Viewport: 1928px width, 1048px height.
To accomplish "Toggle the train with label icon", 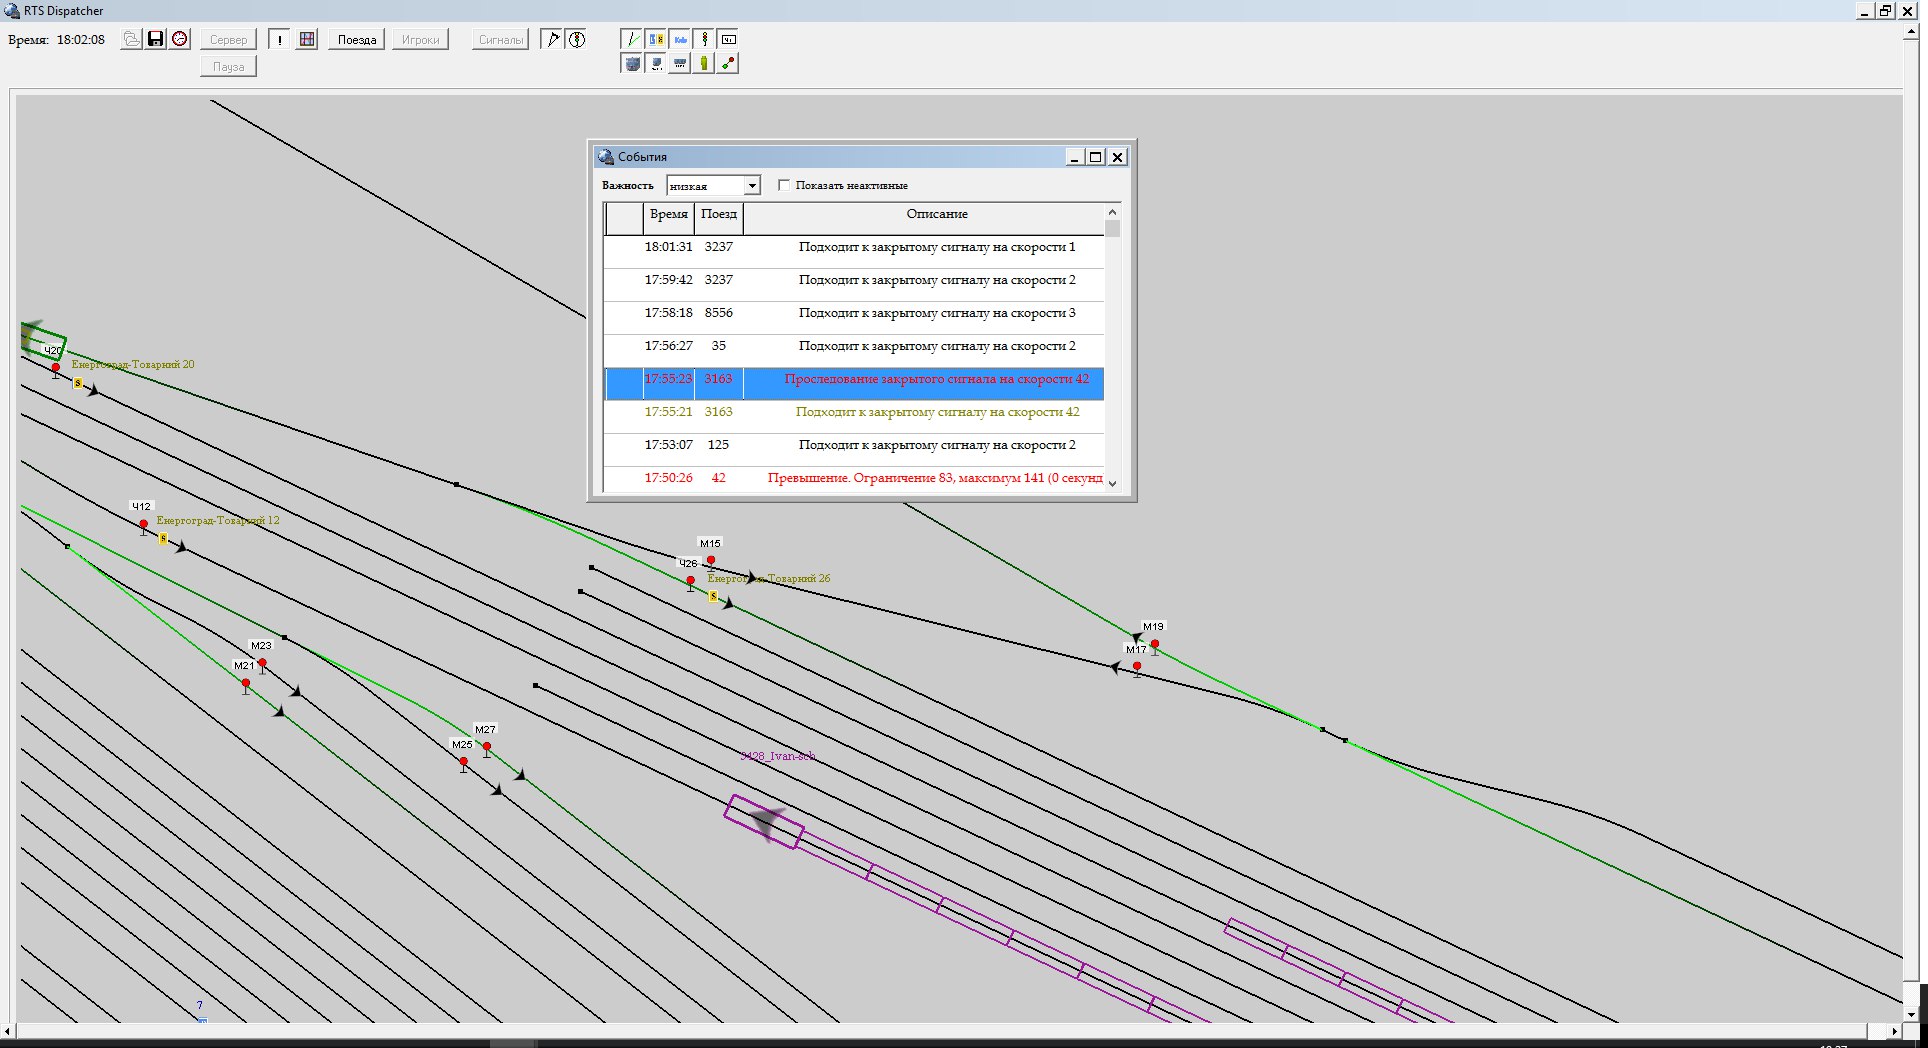I will (656, 63).
